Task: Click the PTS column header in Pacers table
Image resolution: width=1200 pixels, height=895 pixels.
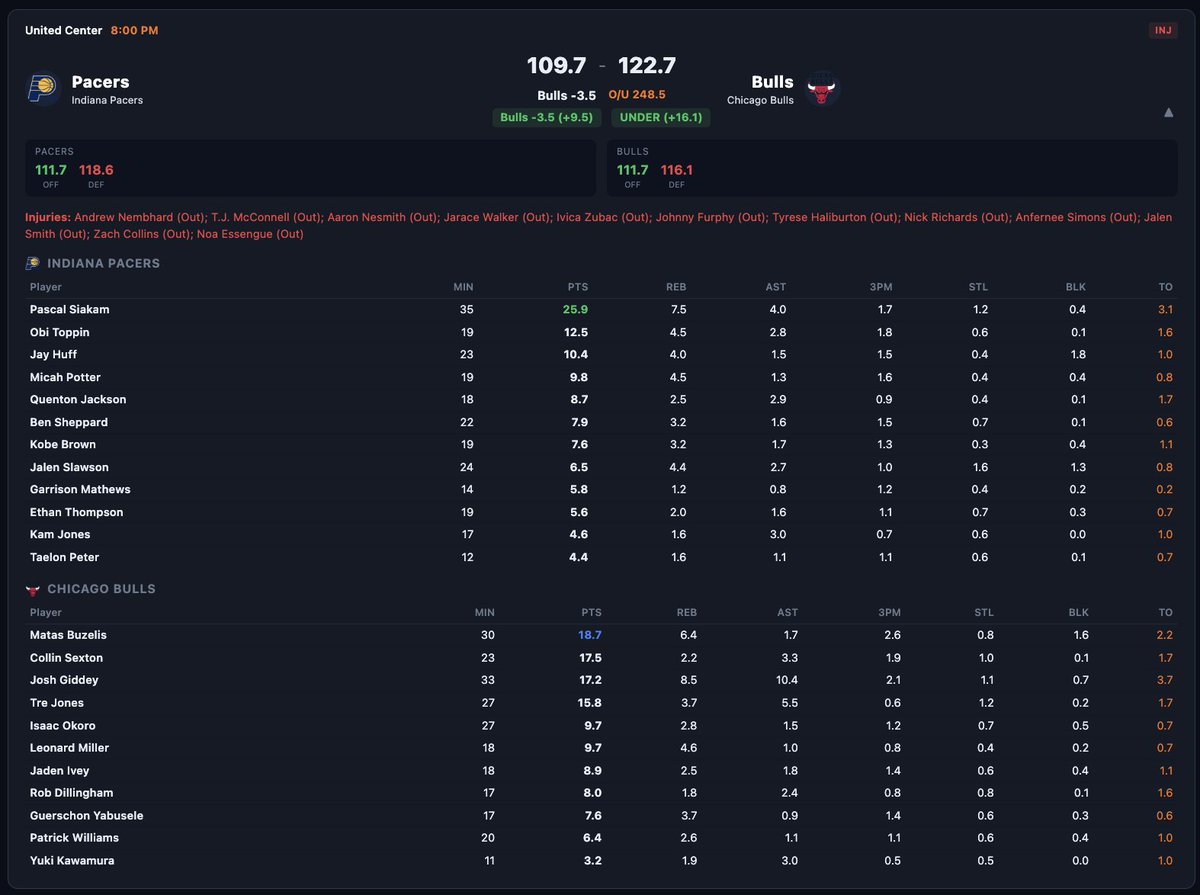Action: pyautogui.click(x=577, y=287)
